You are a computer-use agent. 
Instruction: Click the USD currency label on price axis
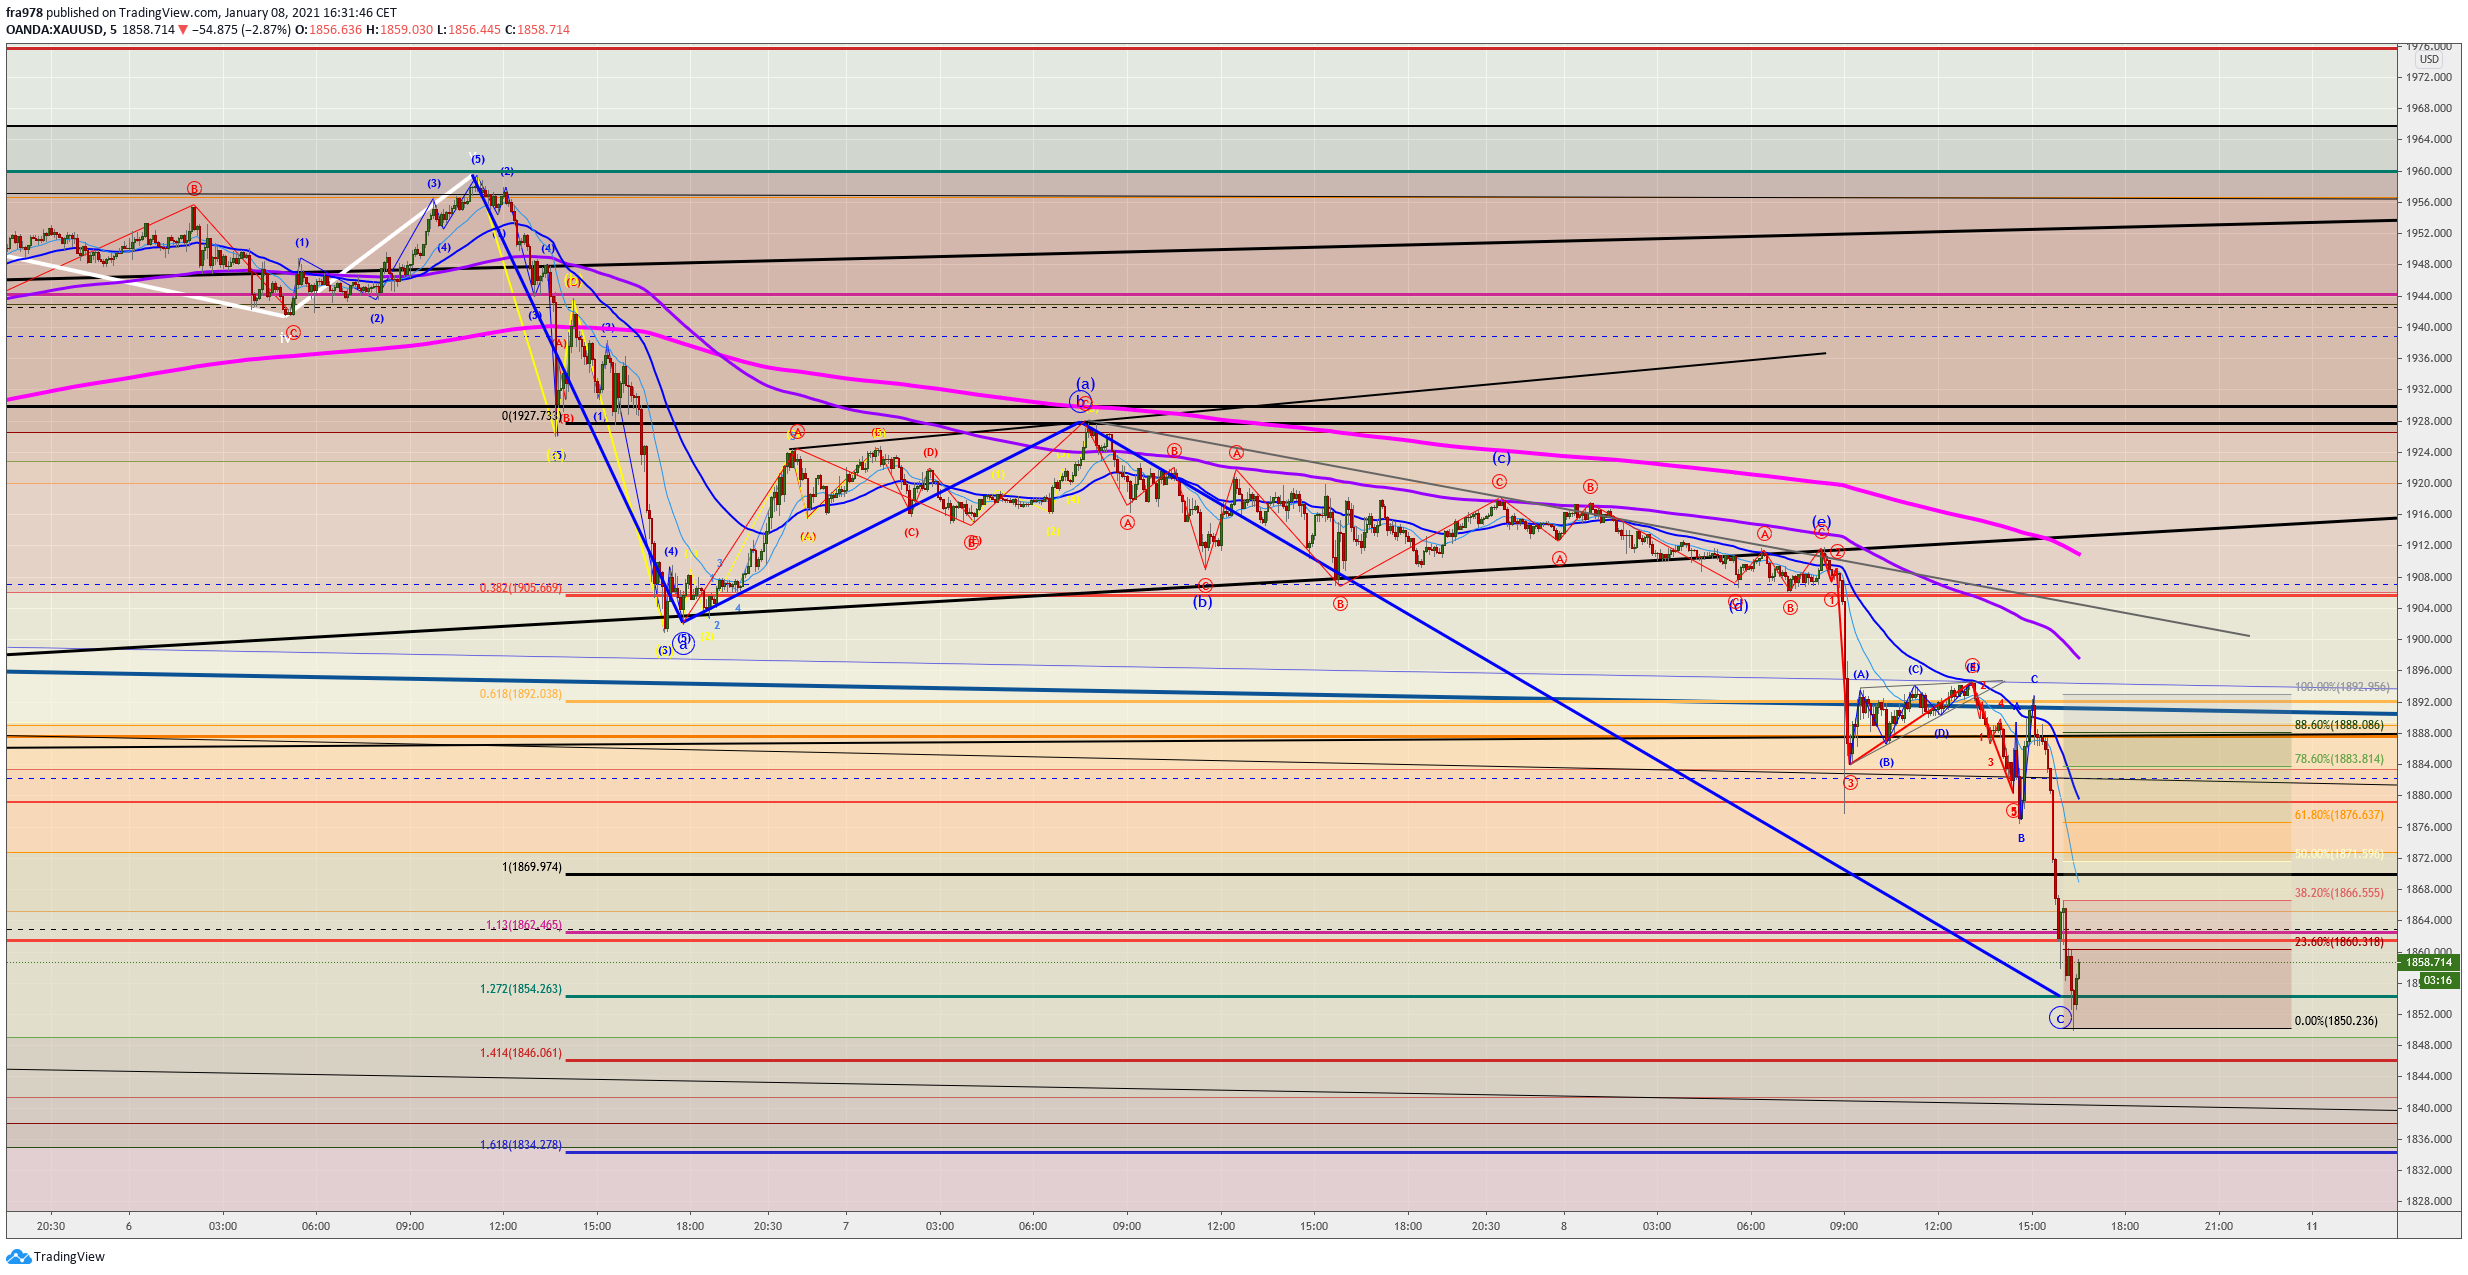(2429, 60)
